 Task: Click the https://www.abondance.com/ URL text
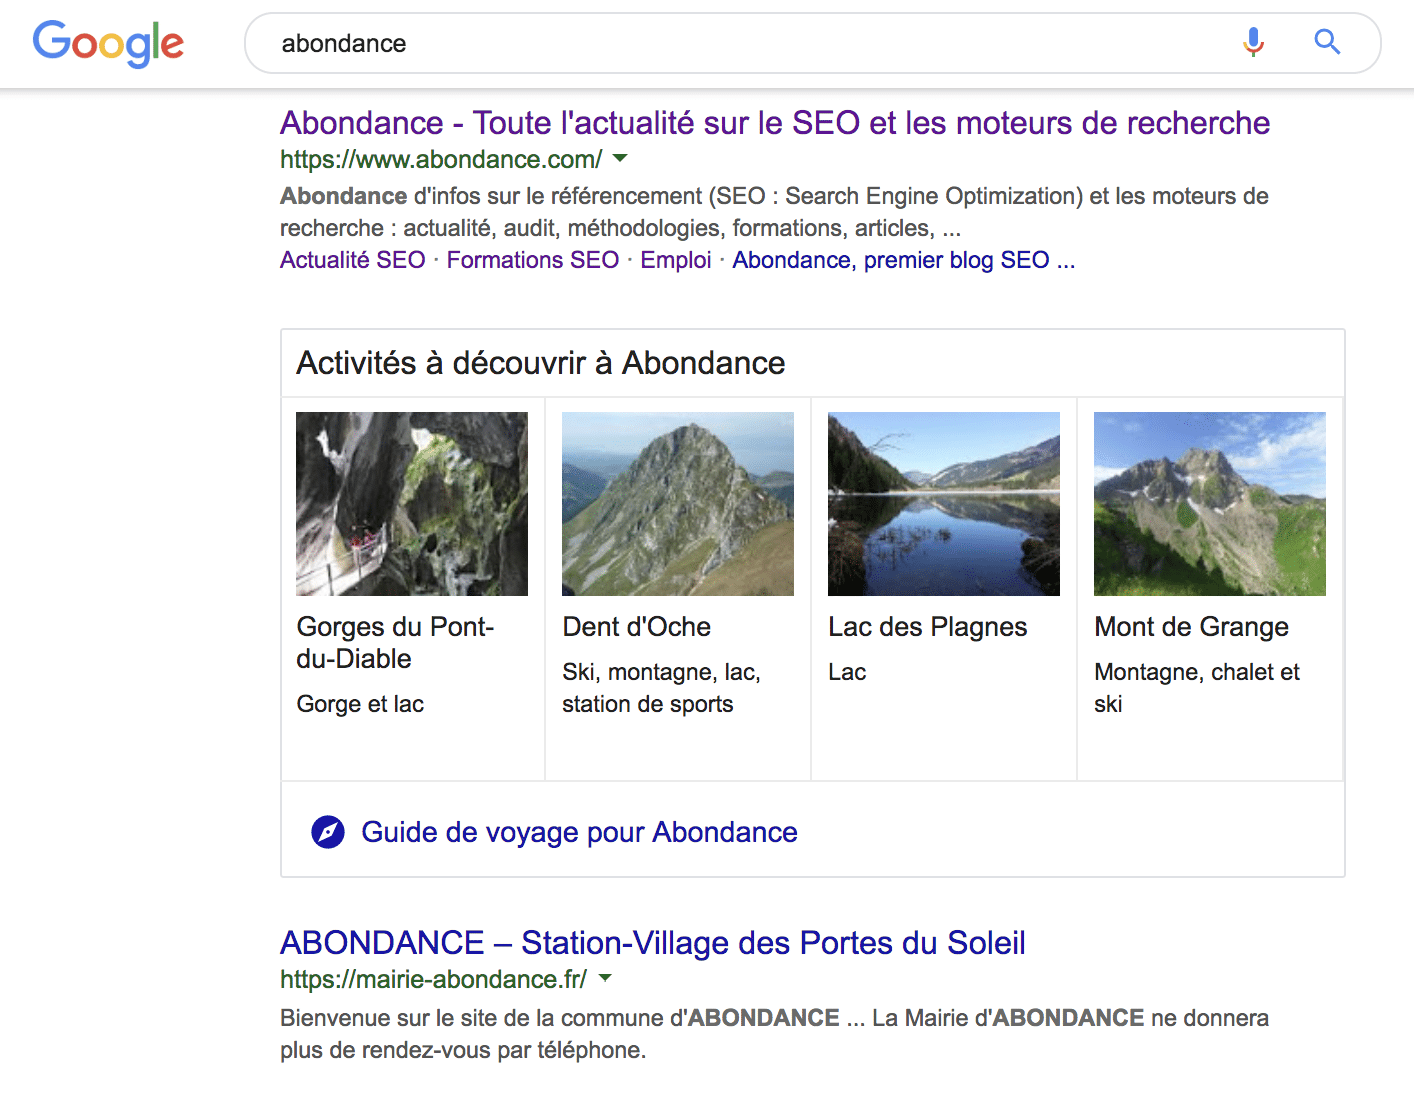point(441,159)
